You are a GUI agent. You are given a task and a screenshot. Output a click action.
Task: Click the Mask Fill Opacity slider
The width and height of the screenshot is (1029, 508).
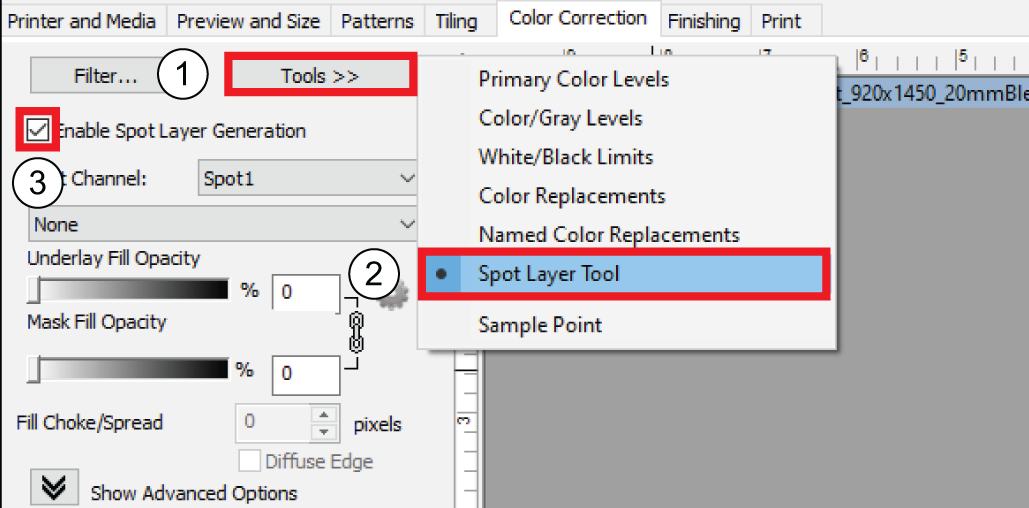[130, 370]
